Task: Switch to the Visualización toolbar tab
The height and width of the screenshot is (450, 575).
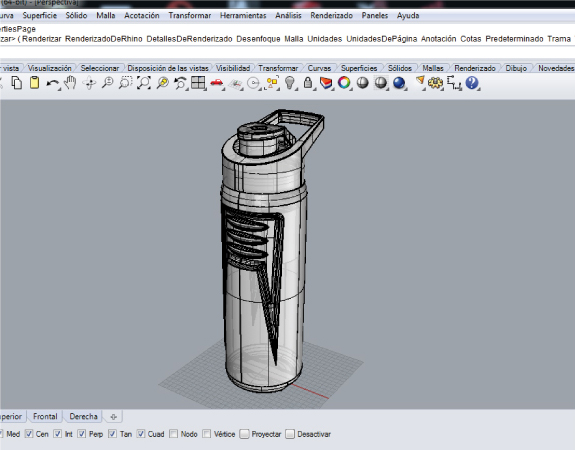Action: 50,68
